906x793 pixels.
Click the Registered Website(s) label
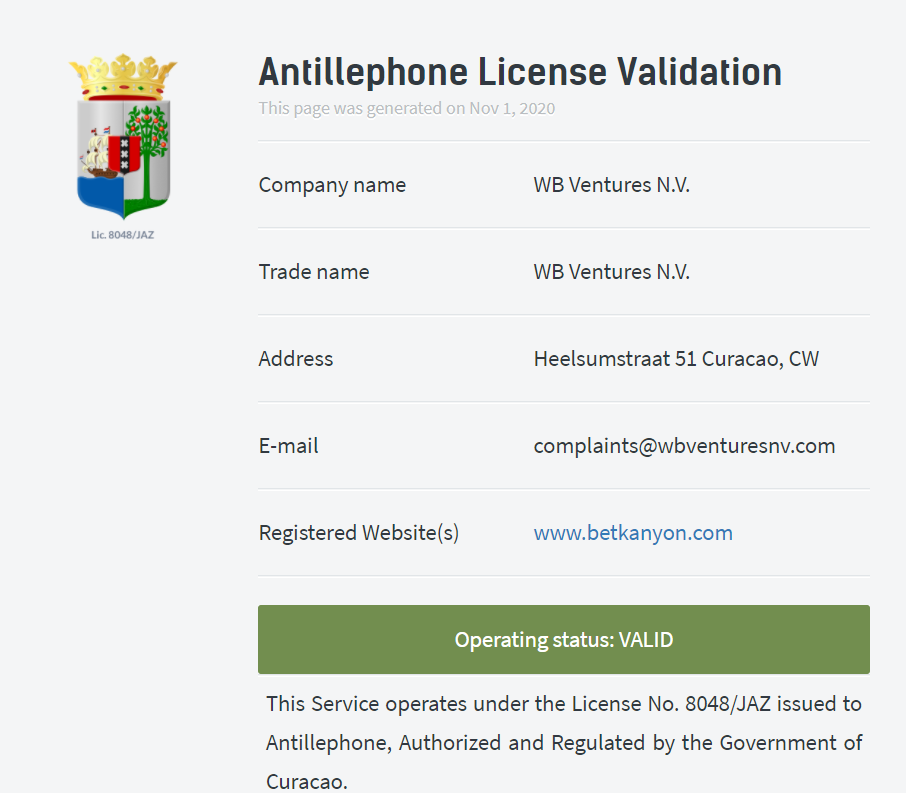click(x=359, y=532)
